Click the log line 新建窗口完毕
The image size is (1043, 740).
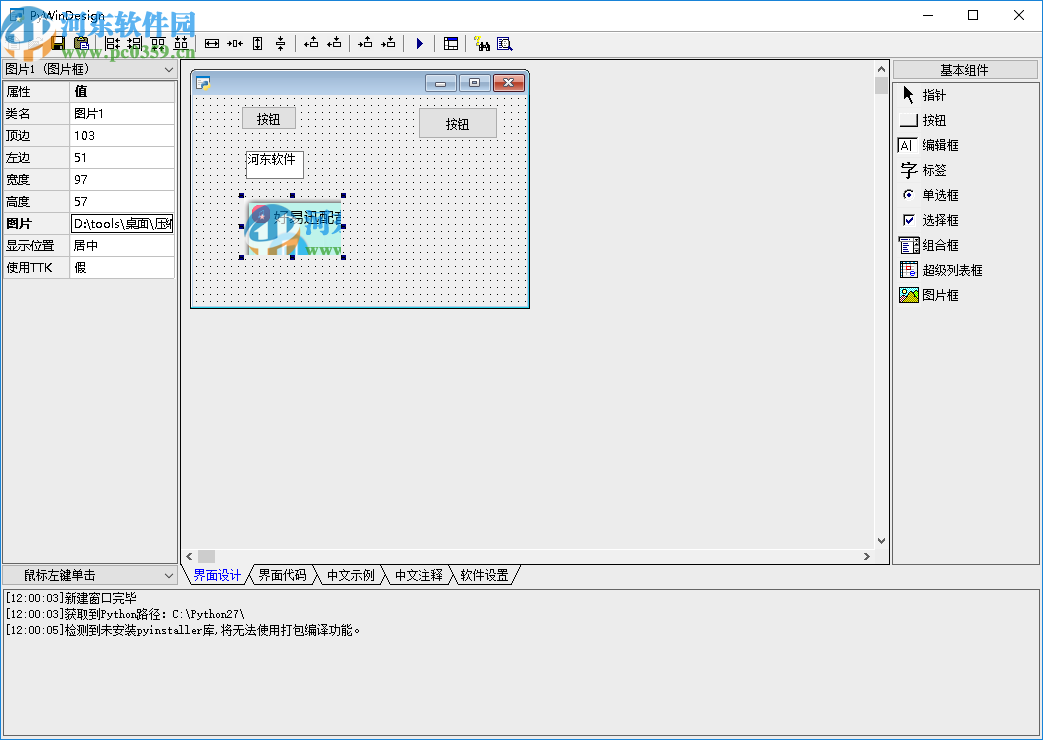(x=71, y=598)
